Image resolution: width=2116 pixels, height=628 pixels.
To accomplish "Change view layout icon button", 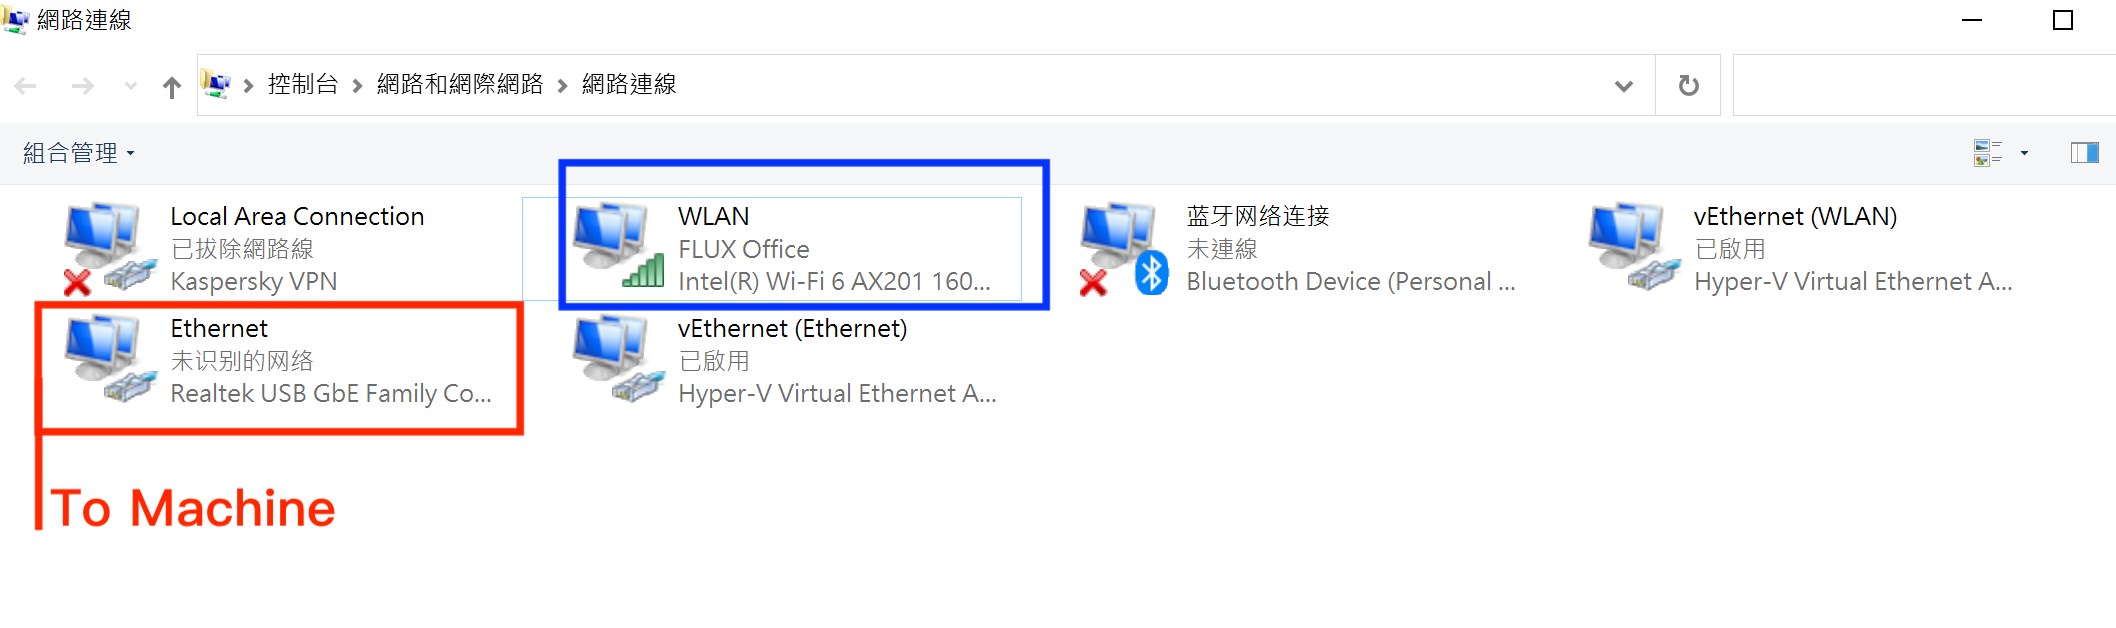I will 1987,153.
